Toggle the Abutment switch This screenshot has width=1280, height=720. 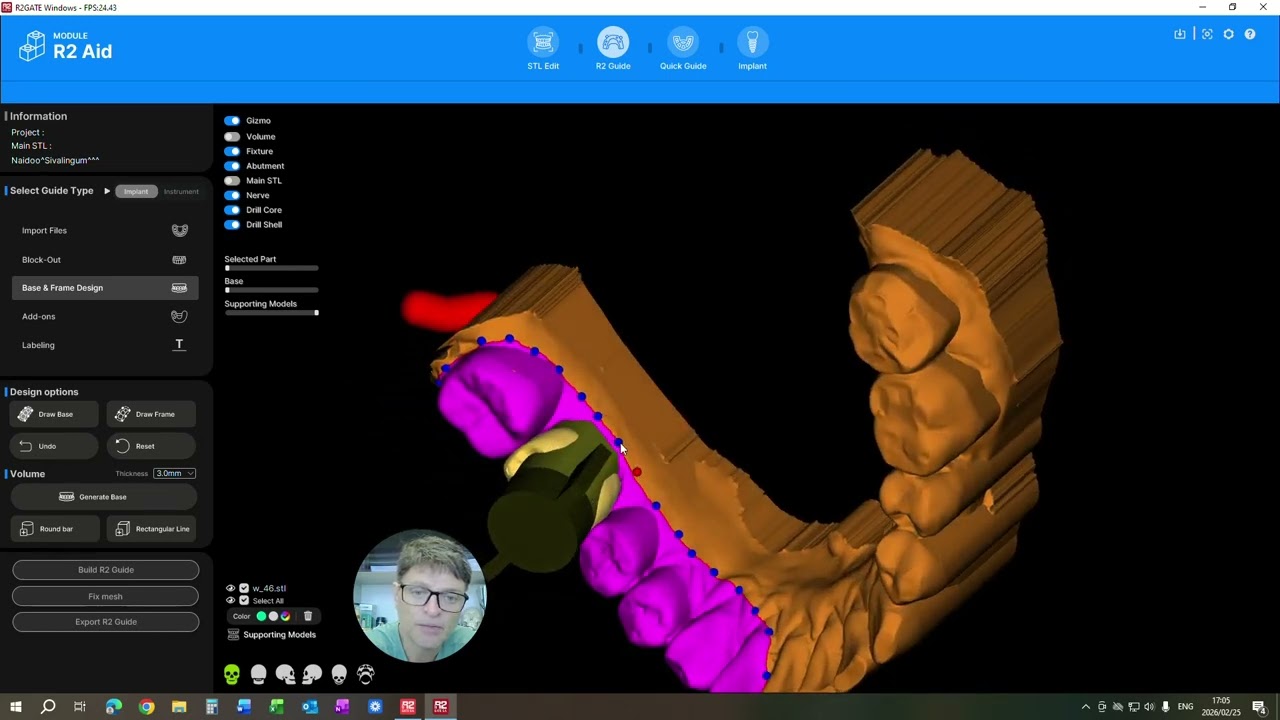click(232, 166)
